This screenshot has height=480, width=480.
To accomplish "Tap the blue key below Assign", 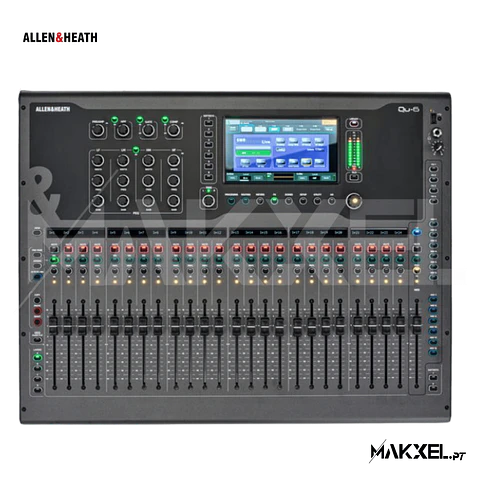I will [x=38, y=277].
